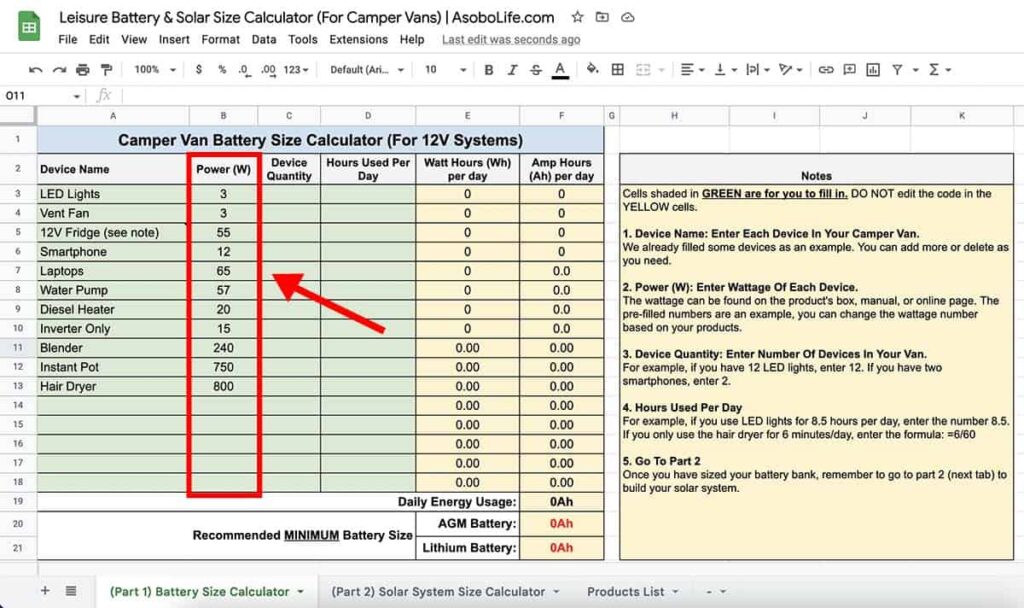Viewport: 1024px width, 608px height.
Task: Open the functions sigma menu
Action: tap(939, 69)
